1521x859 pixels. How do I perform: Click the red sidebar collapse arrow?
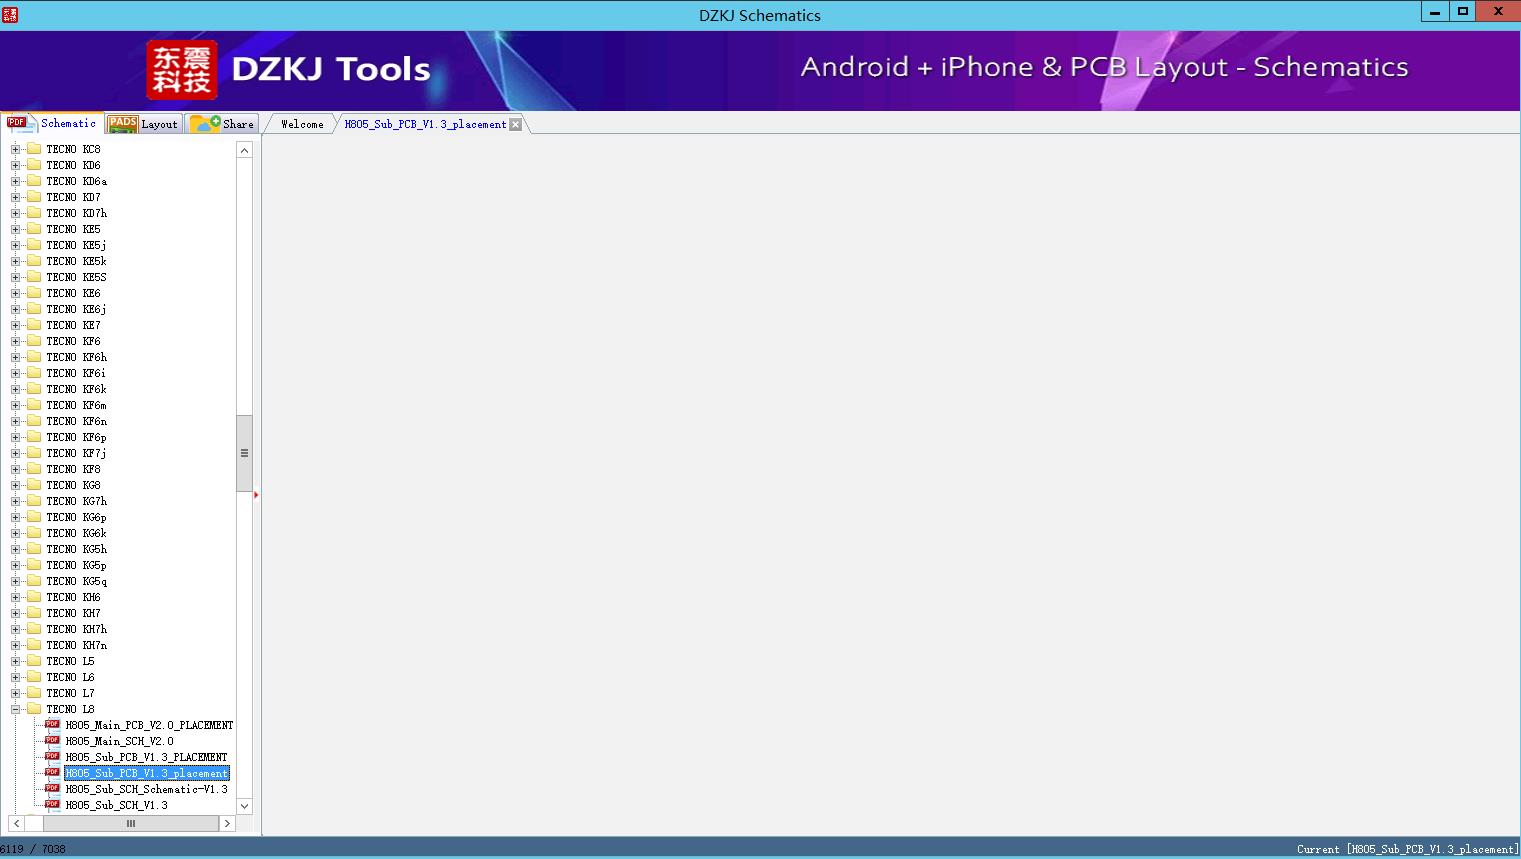[256, 495]
